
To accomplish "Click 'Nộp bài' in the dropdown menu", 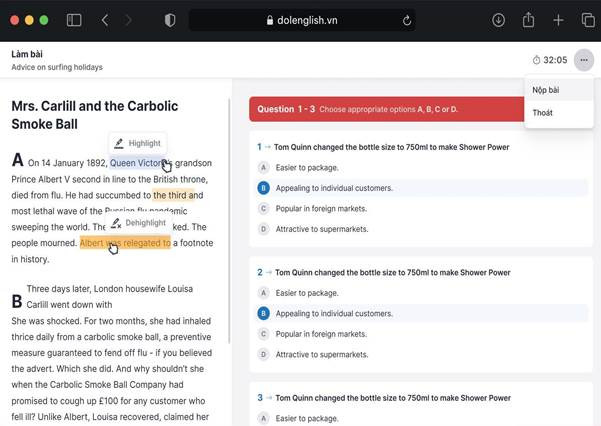I will 546,90.
